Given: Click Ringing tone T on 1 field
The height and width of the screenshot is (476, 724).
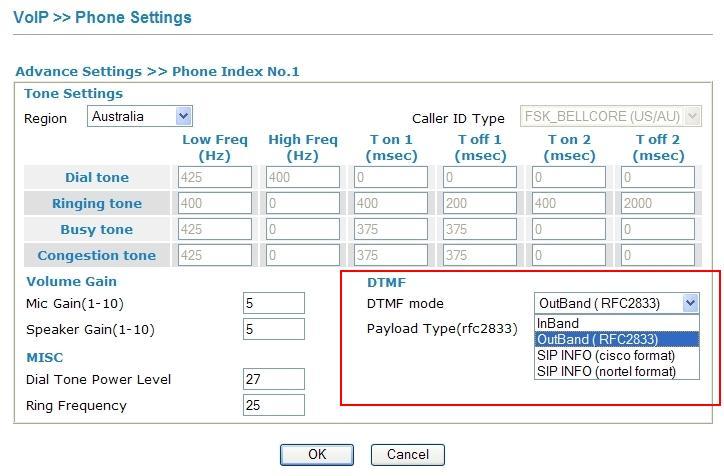Looking at the screenshot, I should pos(391,203).
